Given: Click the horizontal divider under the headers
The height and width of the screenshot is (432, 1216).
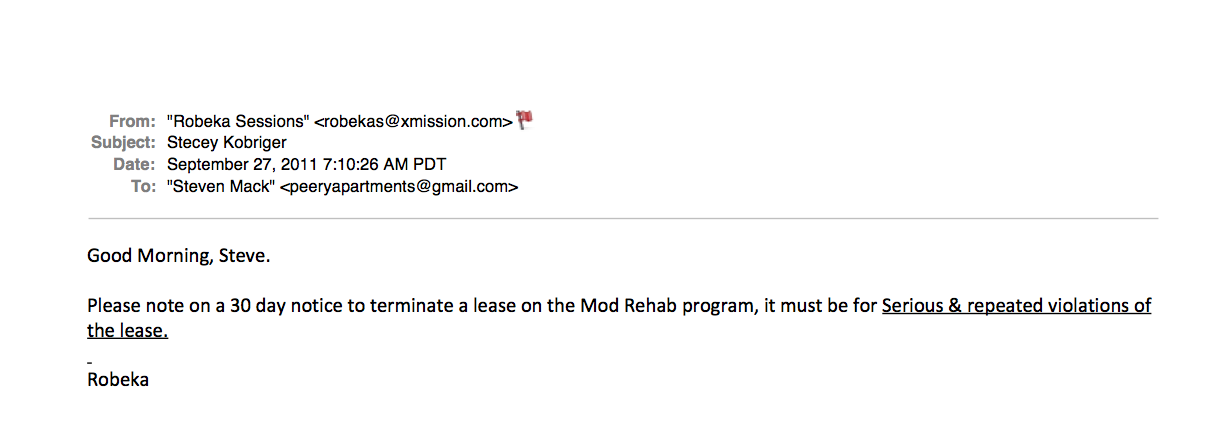Looking at the screenshot, I should click(623, 218).
